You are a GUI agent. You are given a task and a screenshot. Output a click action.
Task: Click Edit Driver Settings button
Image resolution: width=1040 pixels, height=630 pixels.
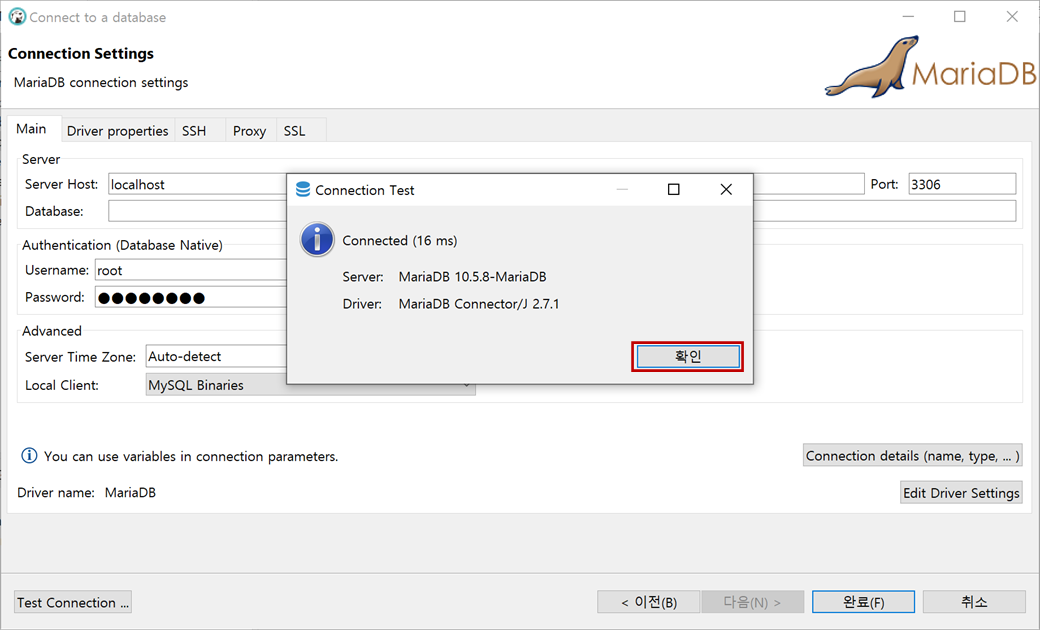click(x=961, y=493)
